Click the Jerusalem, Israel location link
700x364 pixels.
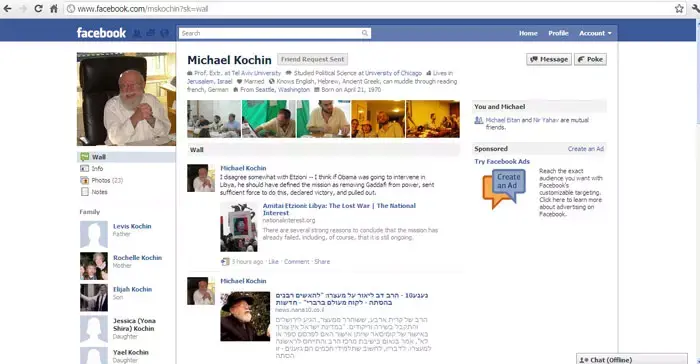pyautogui.click(x=209, y=81)
